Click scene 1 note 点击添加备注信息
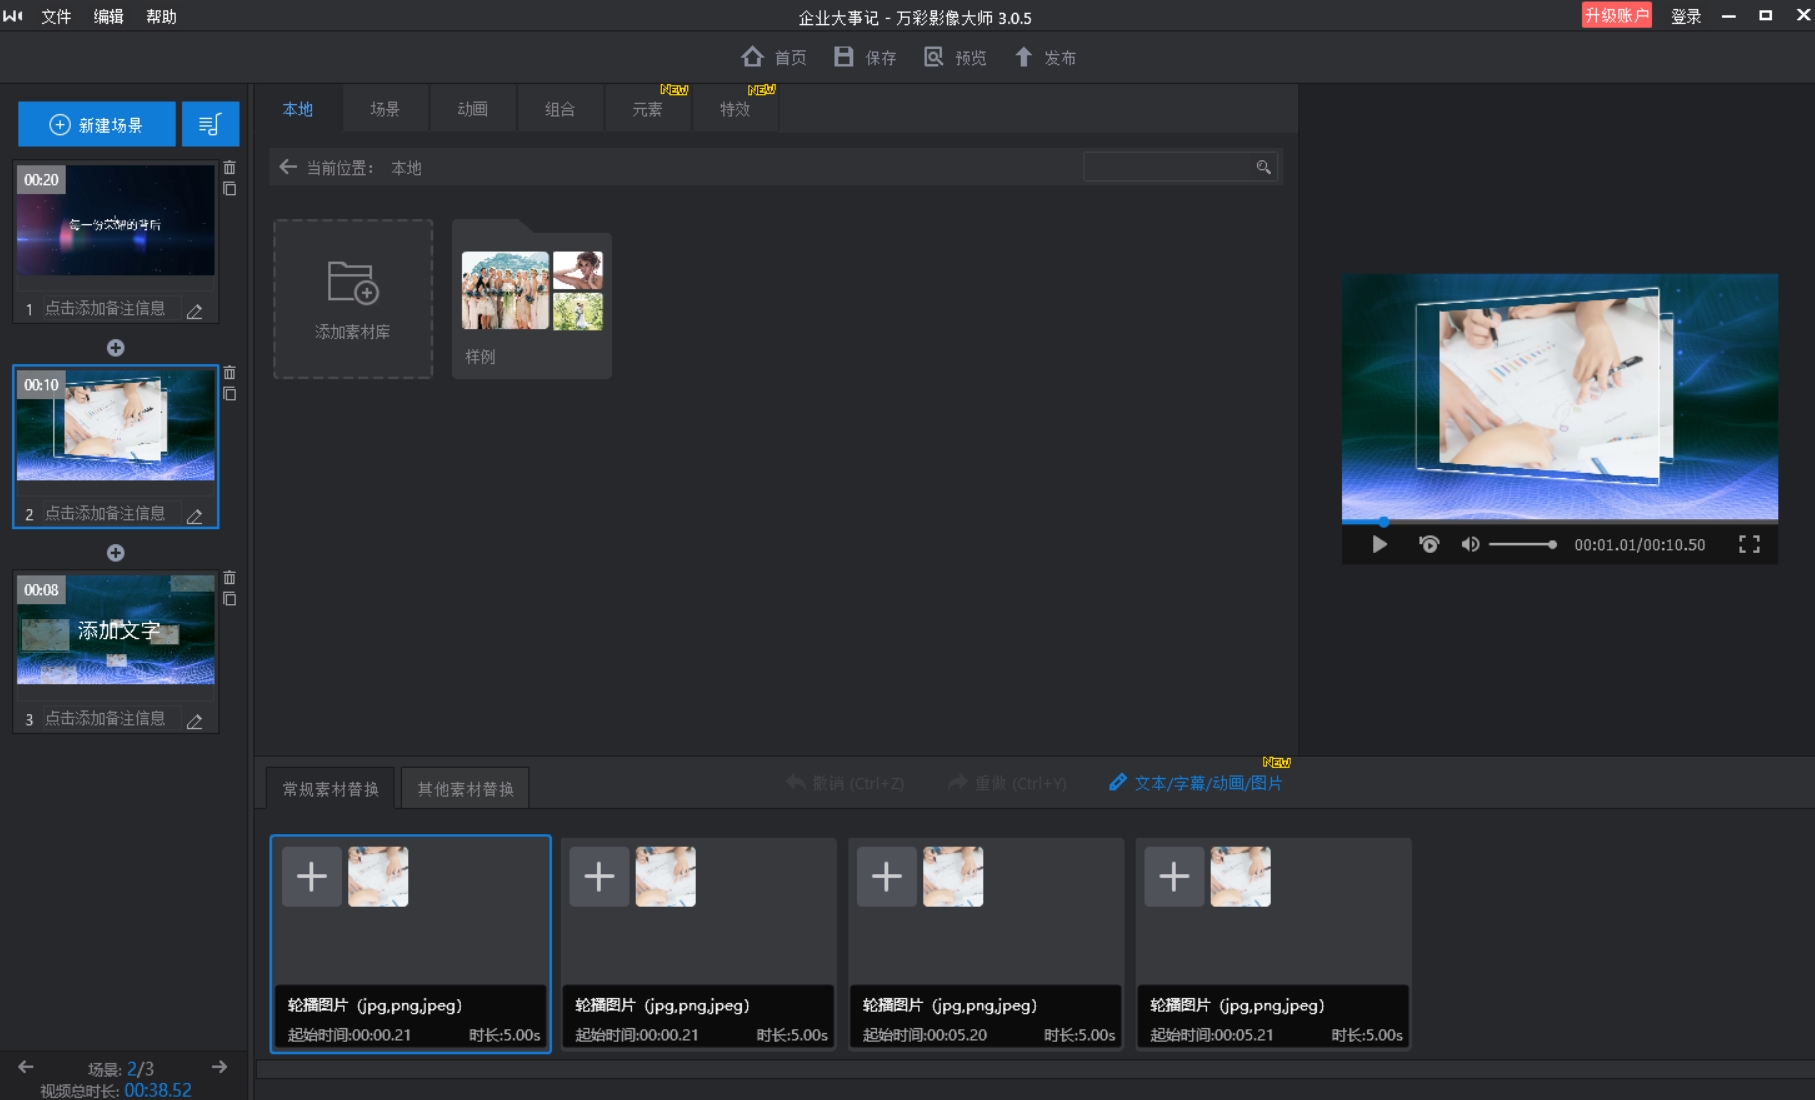Image resolution: width=1815 pixels, height=1100 pixels. pos(105,308)
